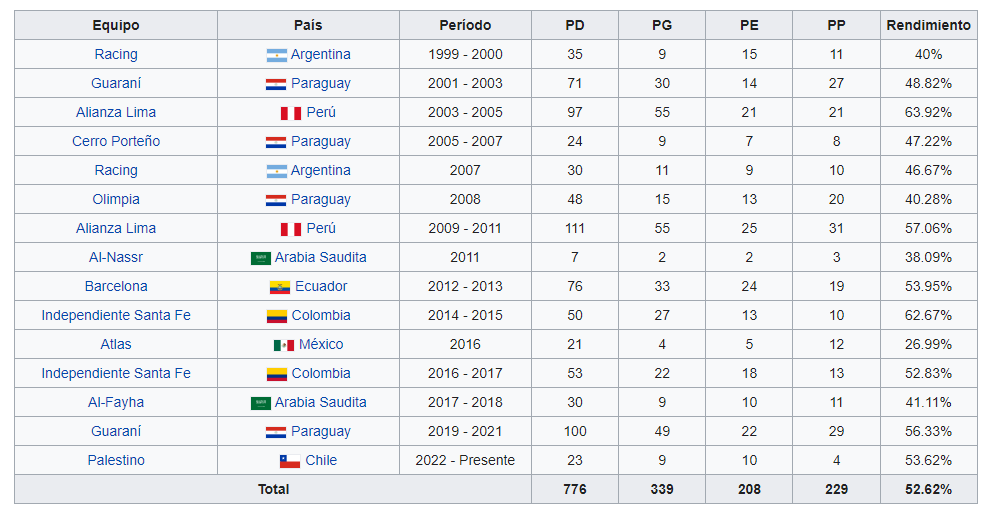Click Saudi Arabia flag in Al-Fayha row

point(261,403)
